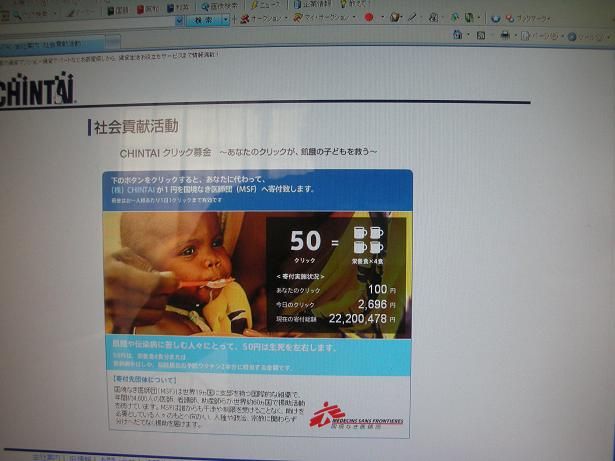Click the four cups 栄養食×4食 icon
The image size is (615, 461).
pos(368,245)
